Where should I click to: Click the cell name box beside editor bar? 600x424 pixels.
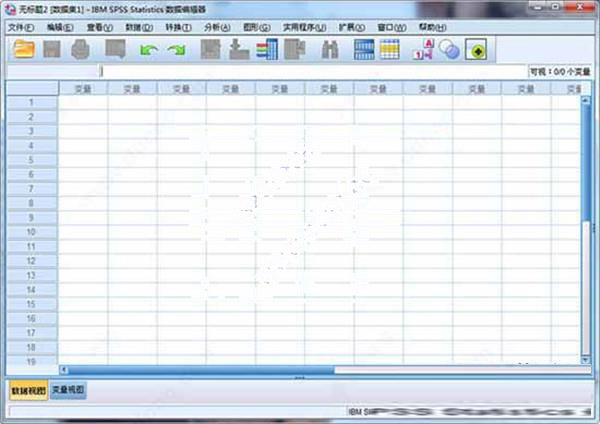tap(52, 72)
